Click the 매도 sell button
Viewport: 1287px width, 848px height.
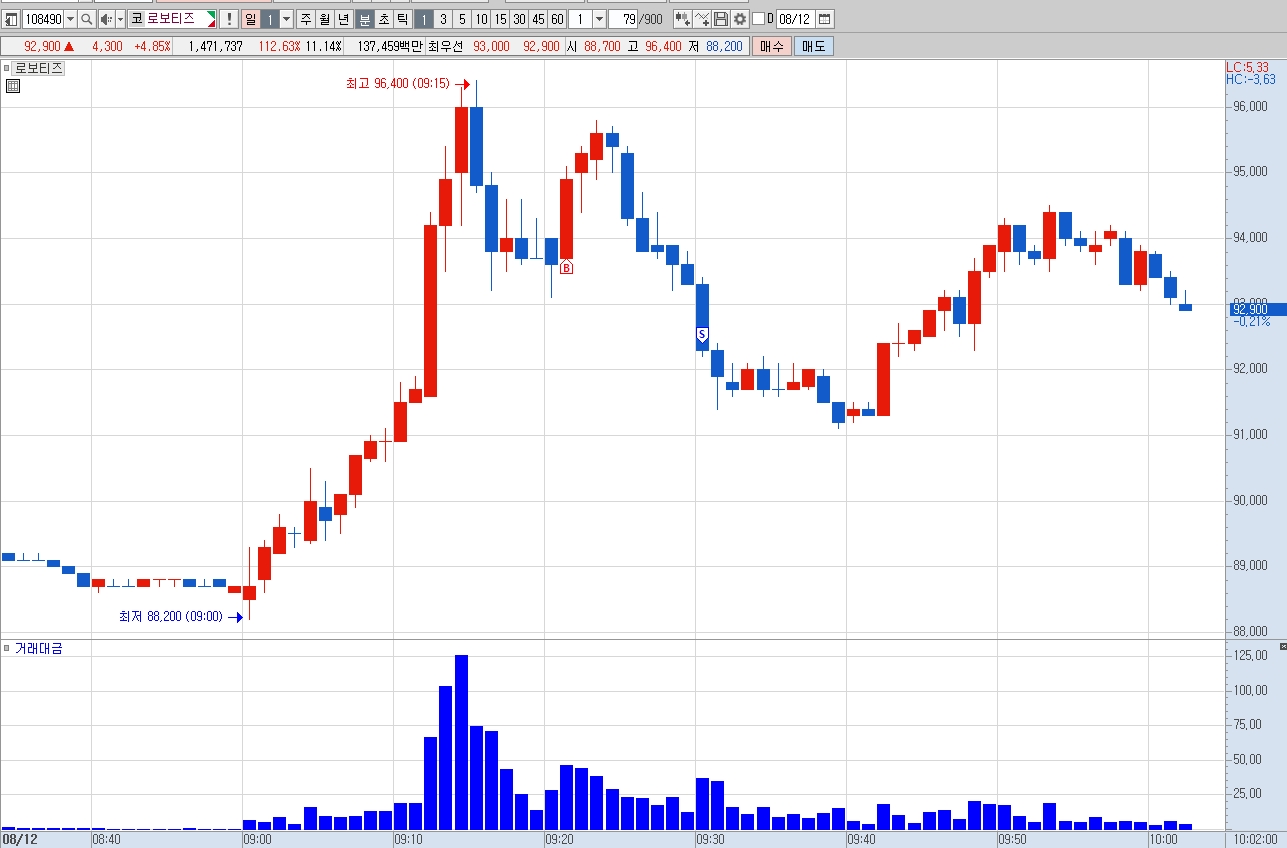pos(814,46)
